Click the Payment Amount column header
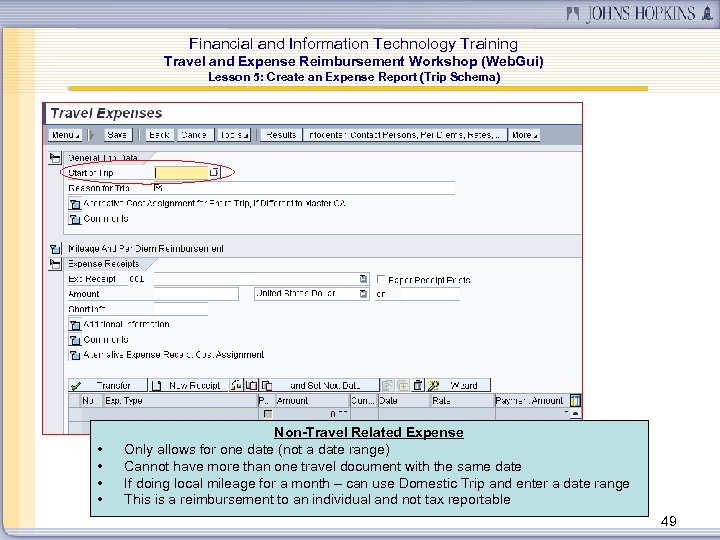Screen dimensions: 720x540 tap(532, 400)
